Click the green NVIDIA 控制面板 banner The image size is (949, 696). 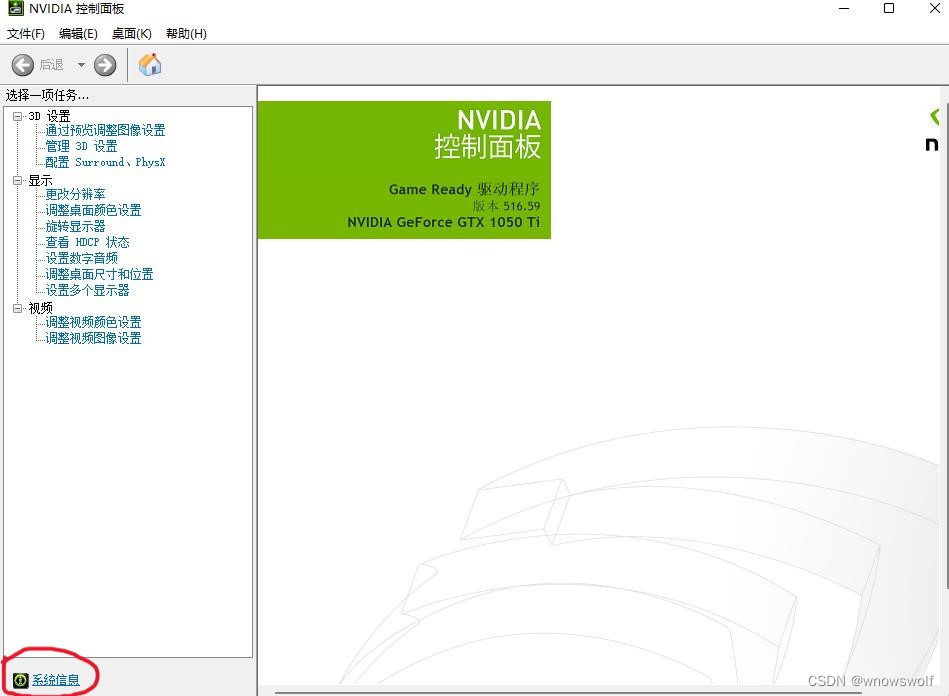(404, 169)
